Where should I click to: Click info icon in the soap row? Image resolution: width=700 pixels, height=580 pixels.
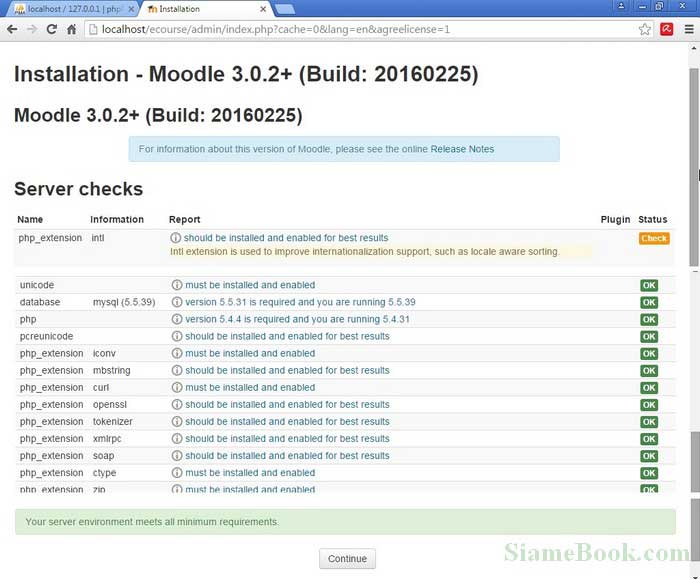177,455
